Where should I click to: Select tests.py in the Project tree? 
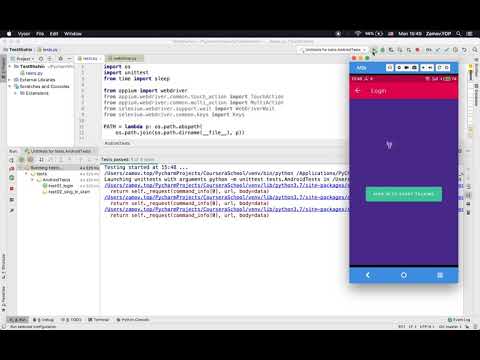point(34,73)
